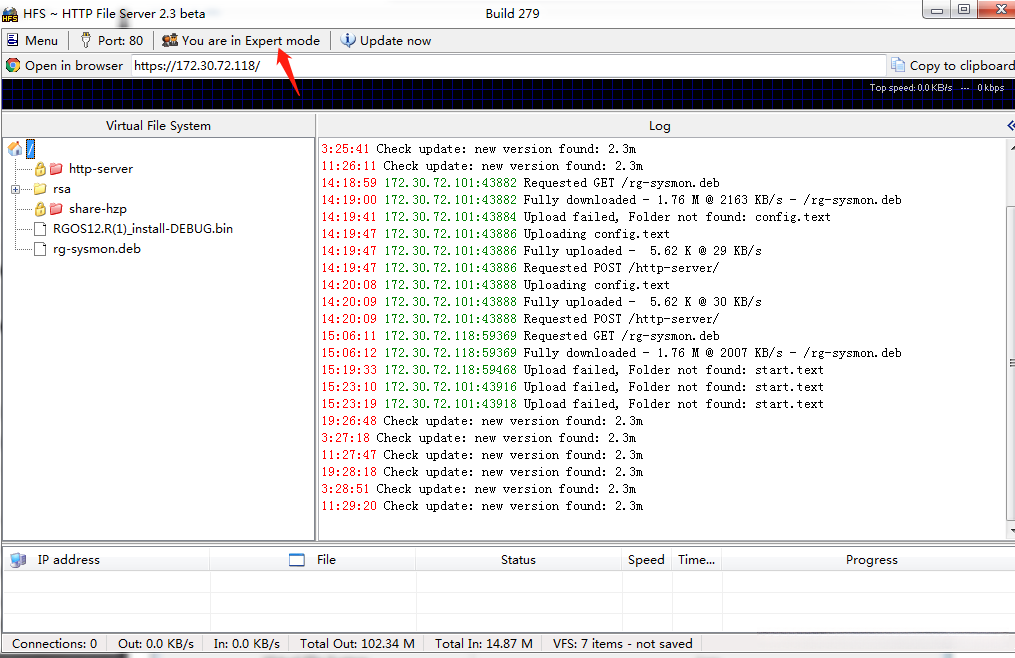Click the Log panel header
The image size is (1015, 658).
(x=660, y=126)
